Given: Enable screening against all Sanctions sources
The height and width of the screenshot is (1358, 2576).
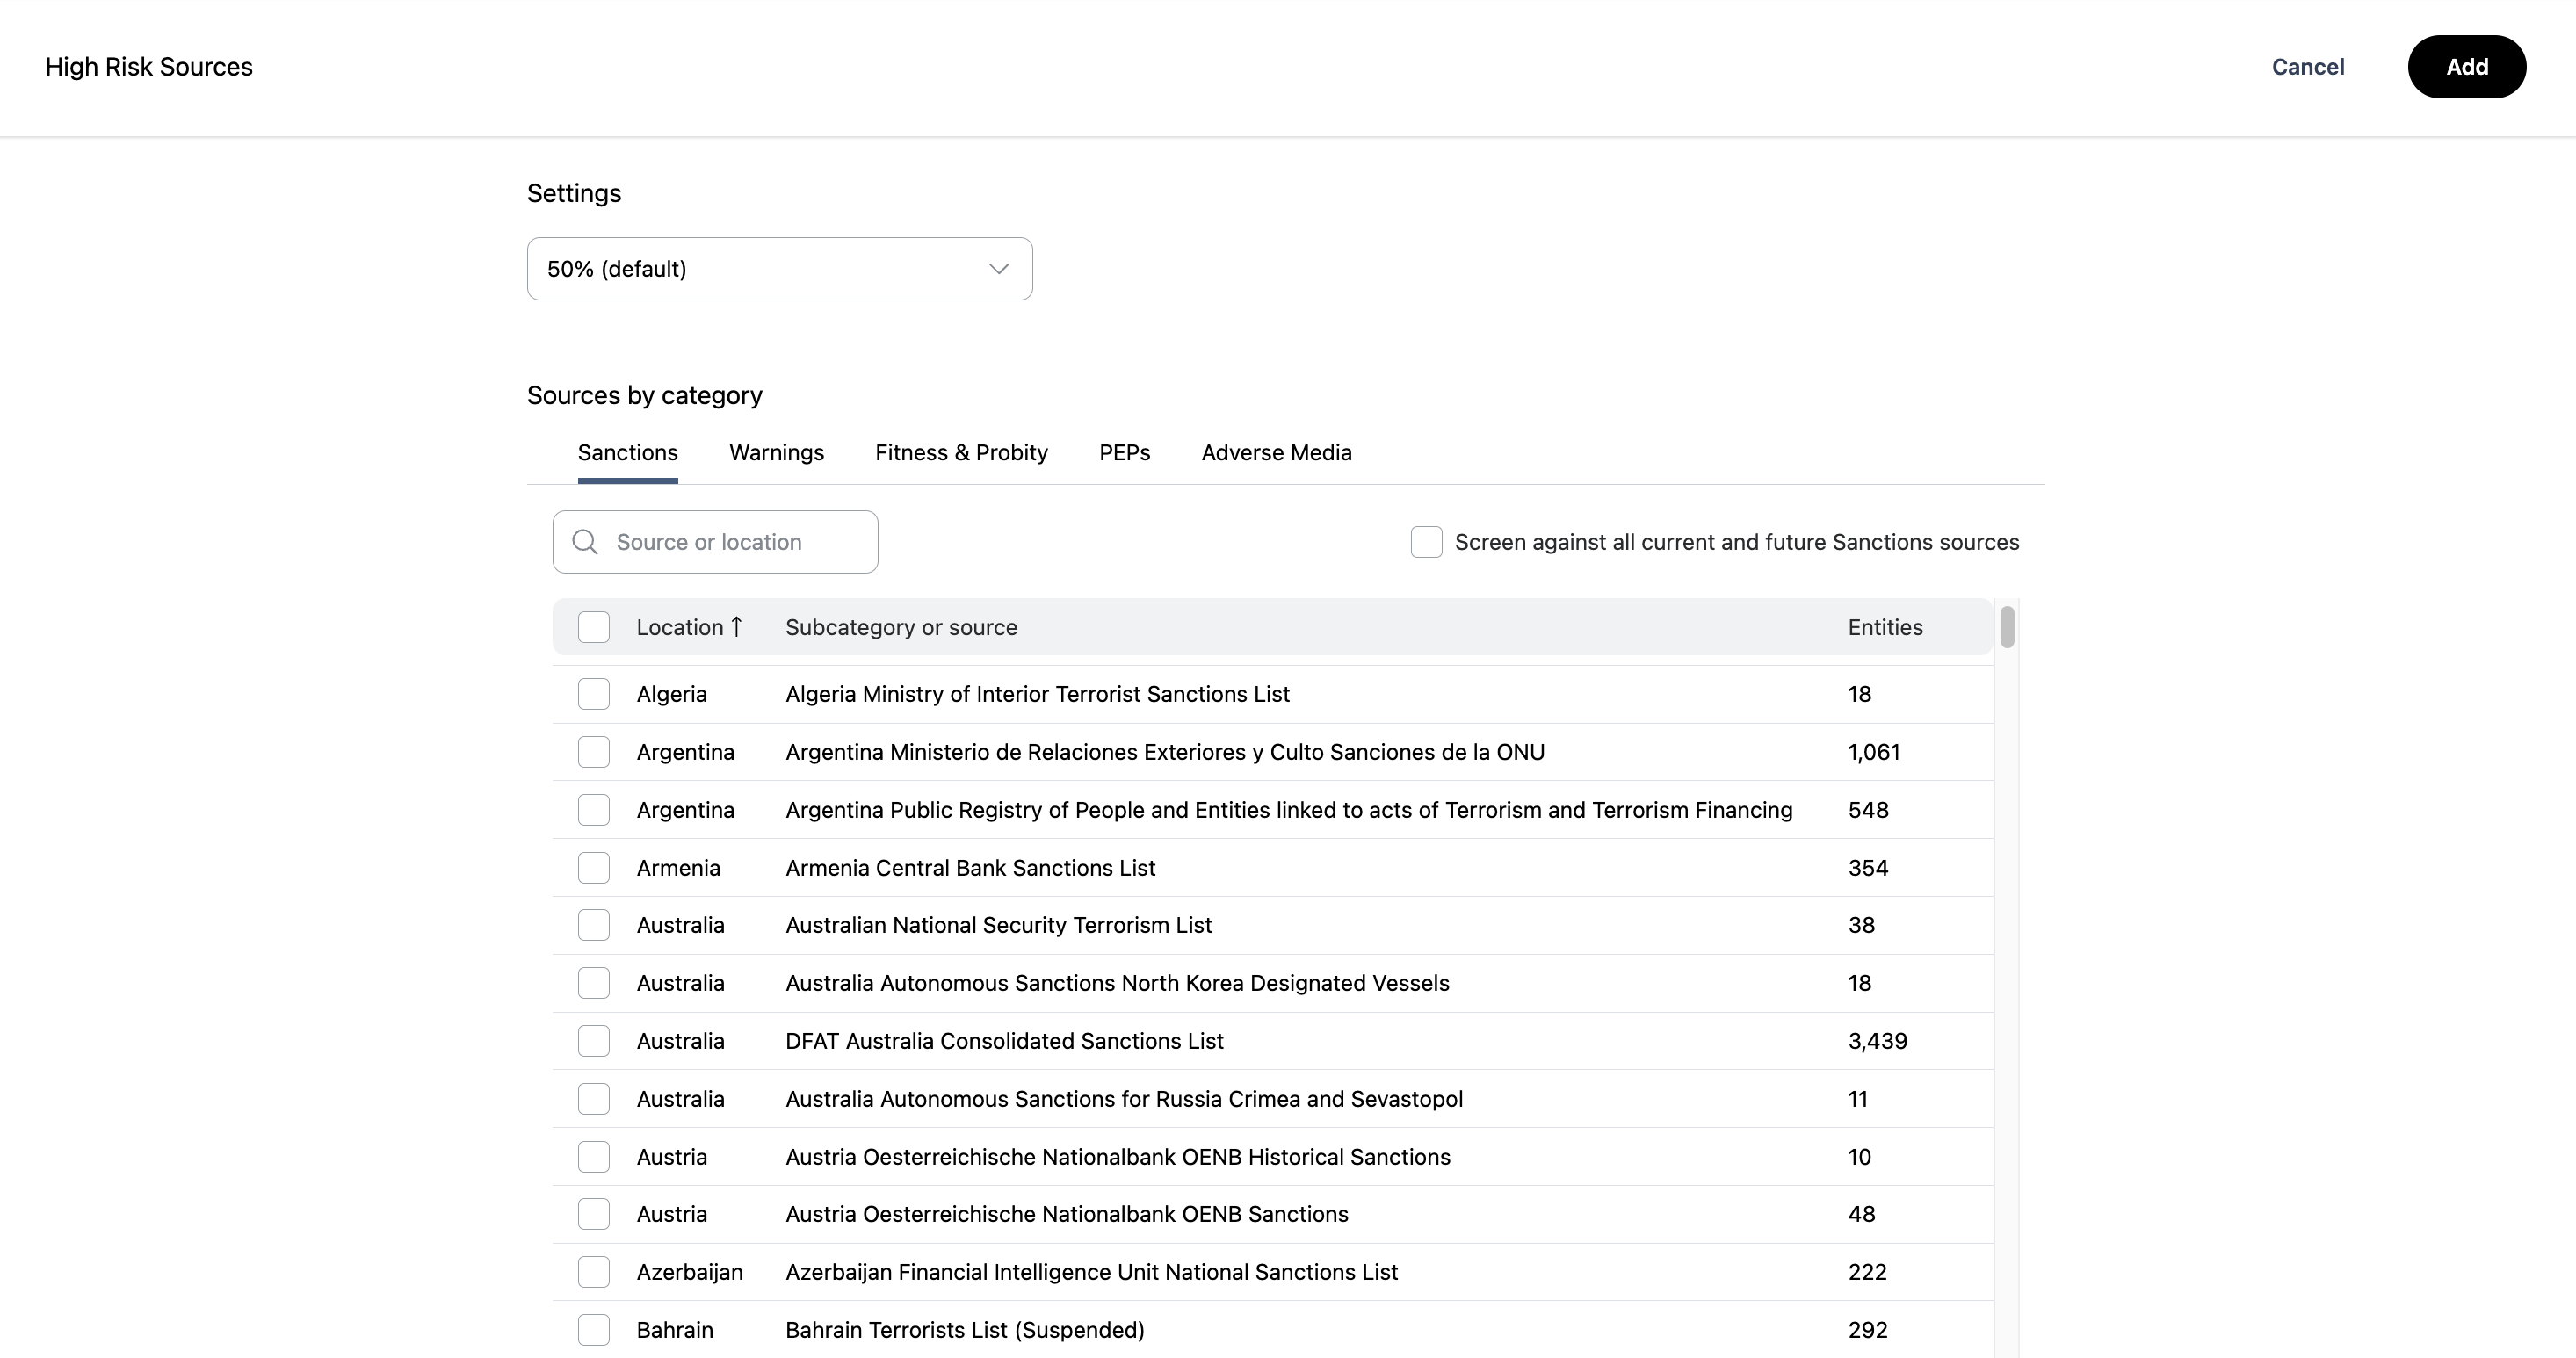Looking at the screenshot, I should 1426,542.
